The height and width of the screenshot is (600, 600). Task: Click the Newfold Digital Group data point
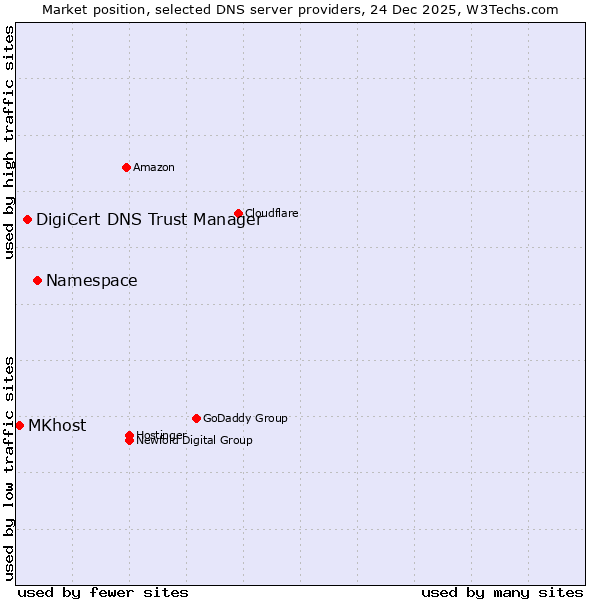click(x=129, y=441)
